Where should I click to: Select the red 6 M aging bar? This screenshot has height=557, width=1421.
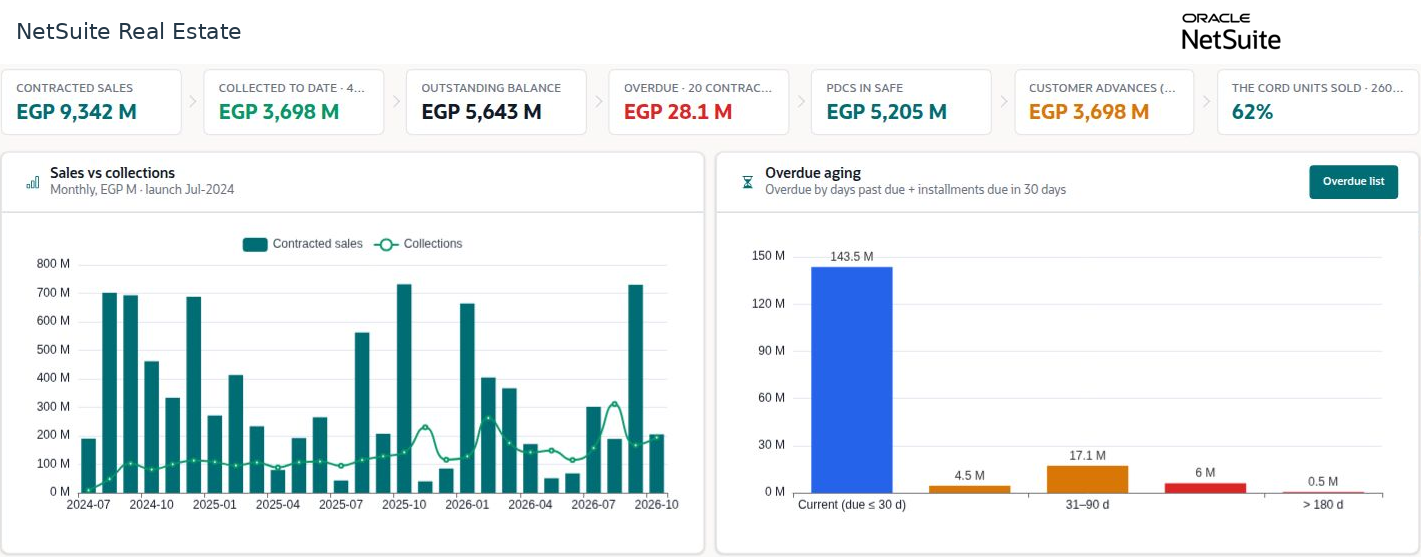(1206, 487)
